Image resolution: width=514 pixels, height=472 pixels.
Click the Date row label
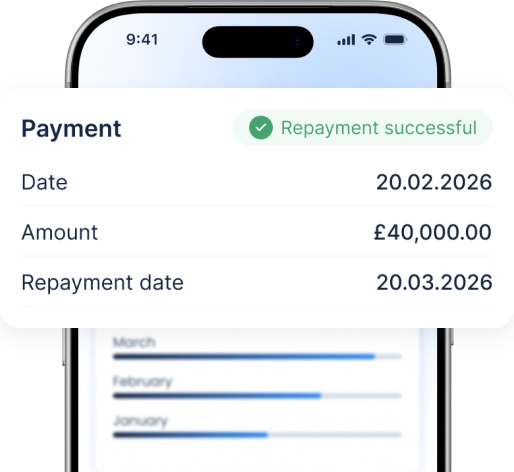tap(44, 182)
